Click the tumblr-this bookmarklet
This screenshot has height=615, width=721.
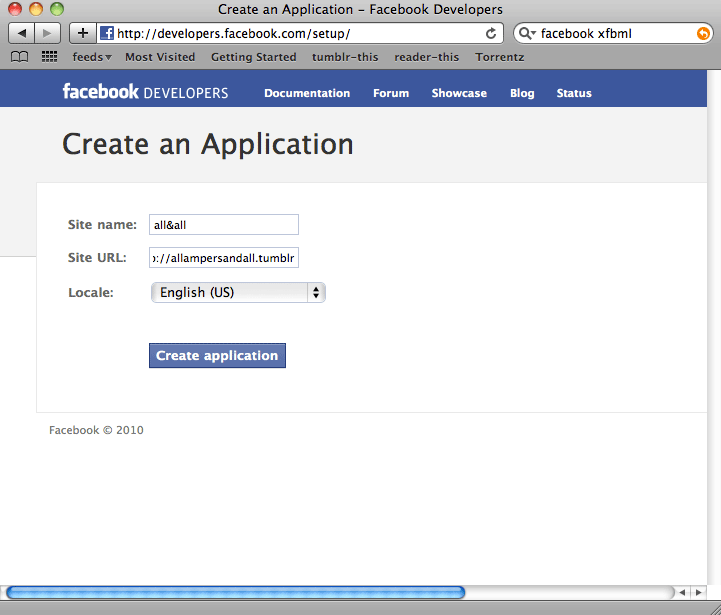pos(345,57)
